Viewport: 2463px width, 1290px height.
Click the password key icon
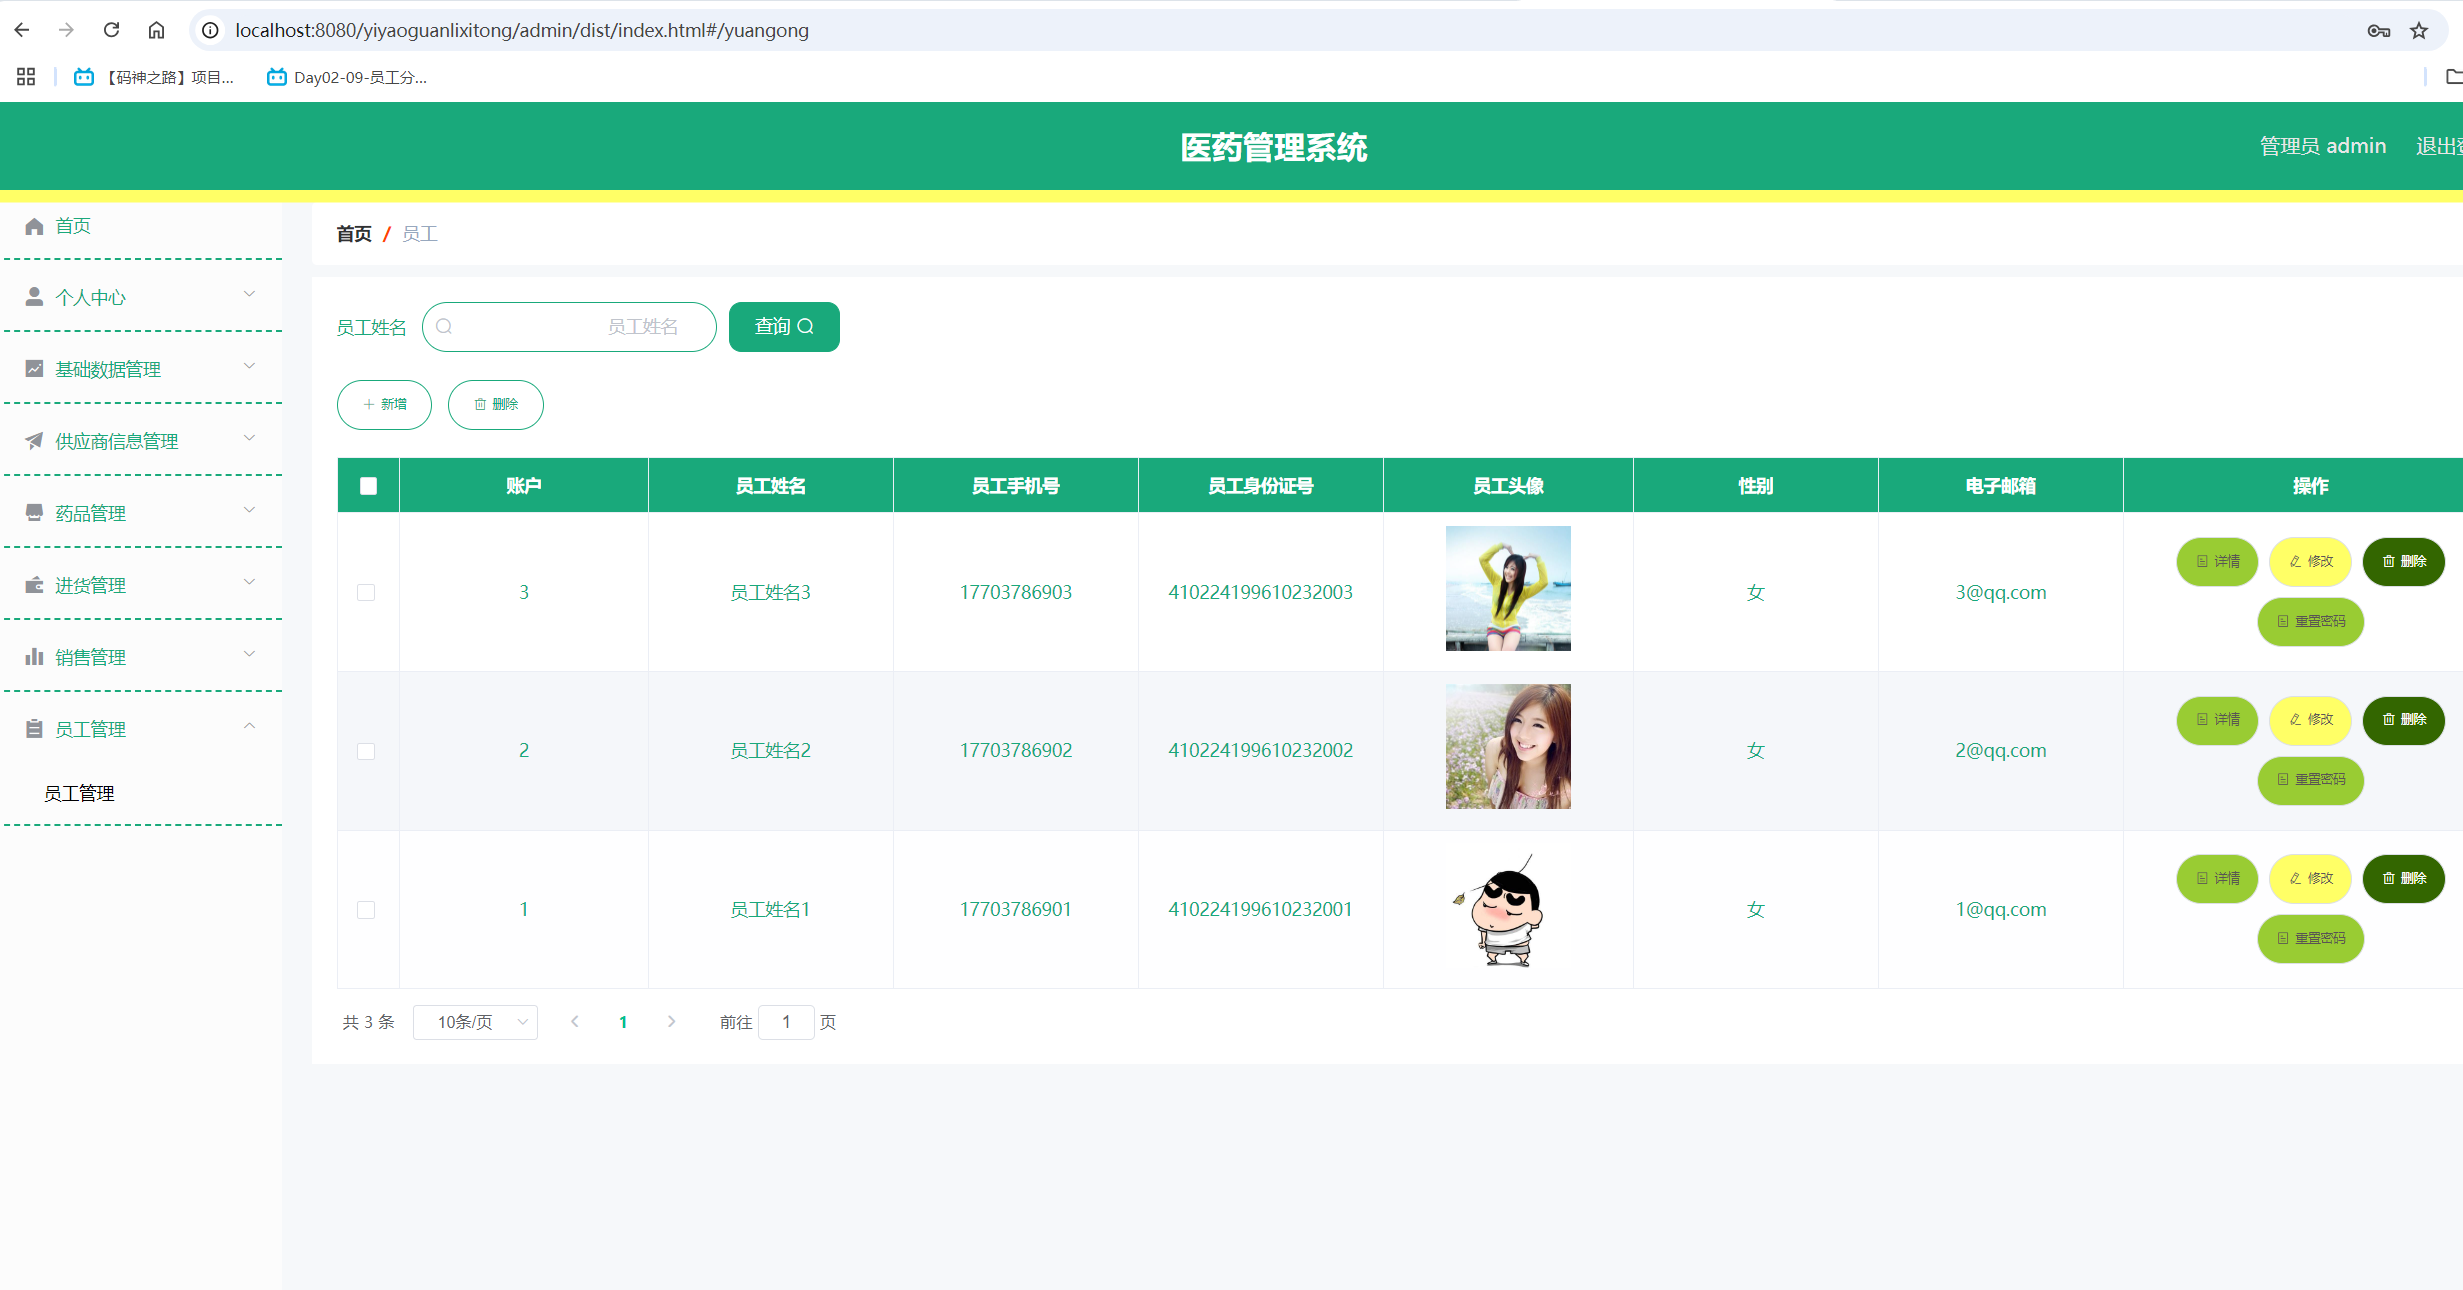tap(2378, 30)
